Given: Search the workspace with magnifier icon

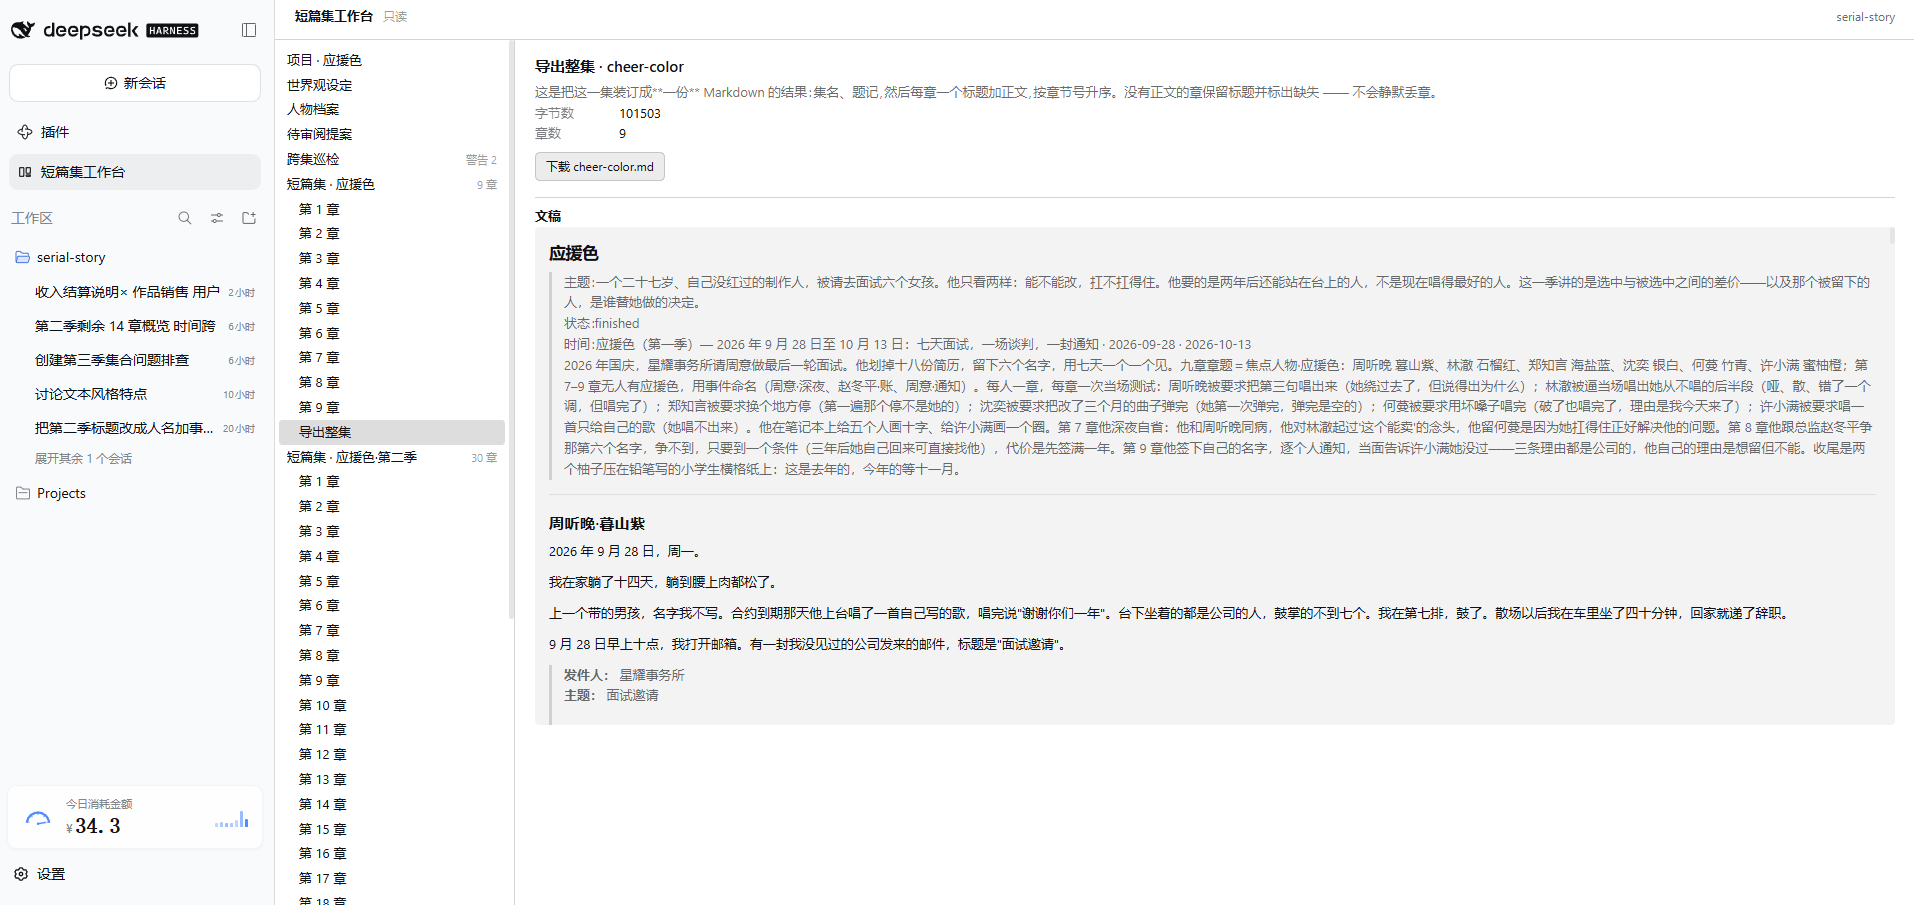Looking at the screenshot, I should [185, 218].
